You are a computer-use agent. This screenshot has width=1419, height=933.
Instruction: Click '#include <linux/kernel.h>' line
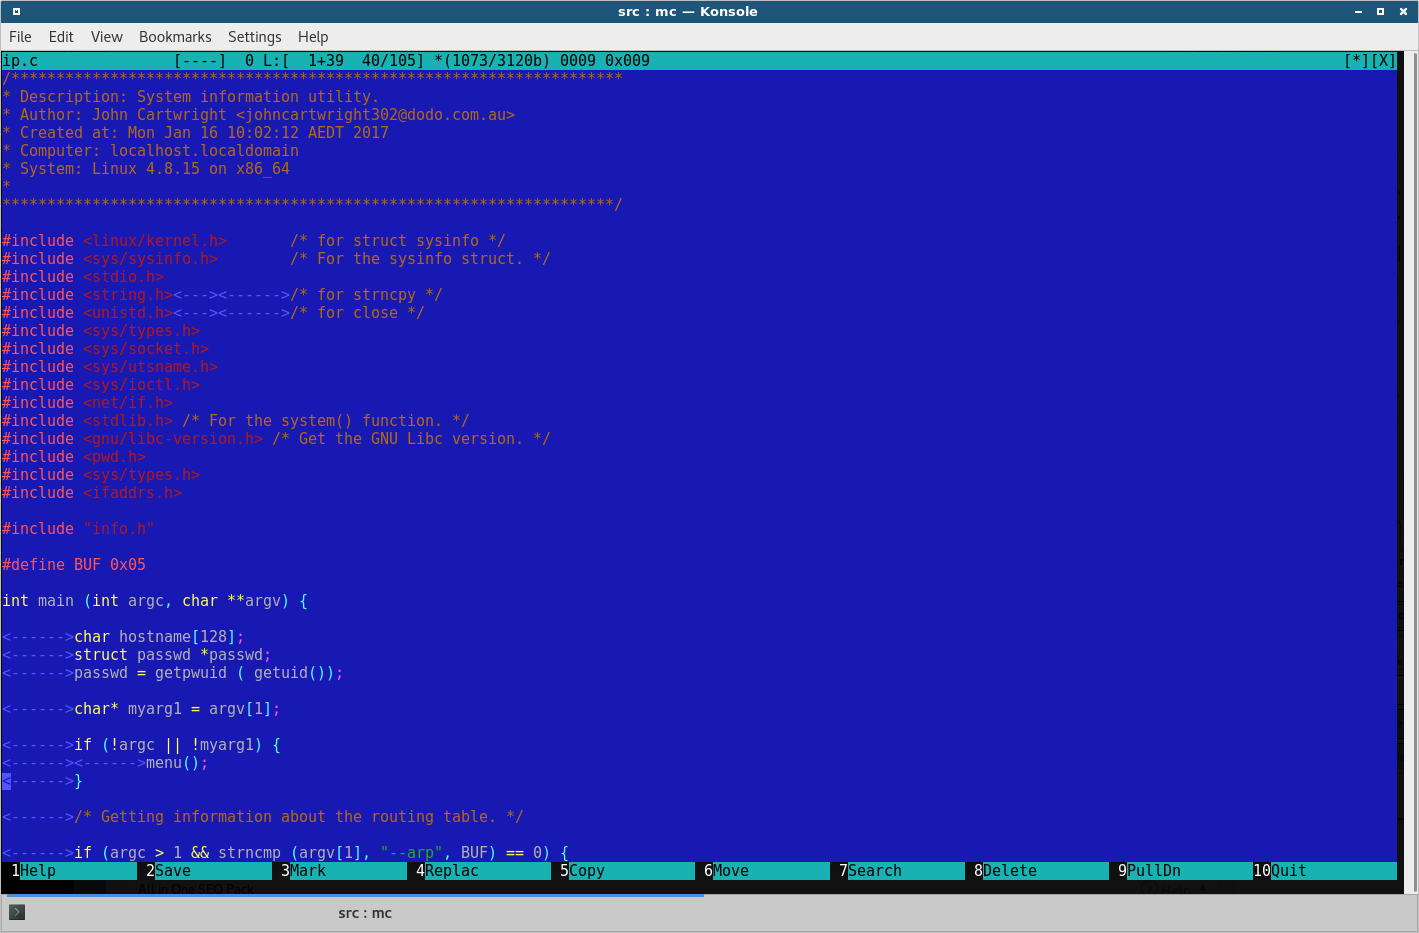pos(114,241)
